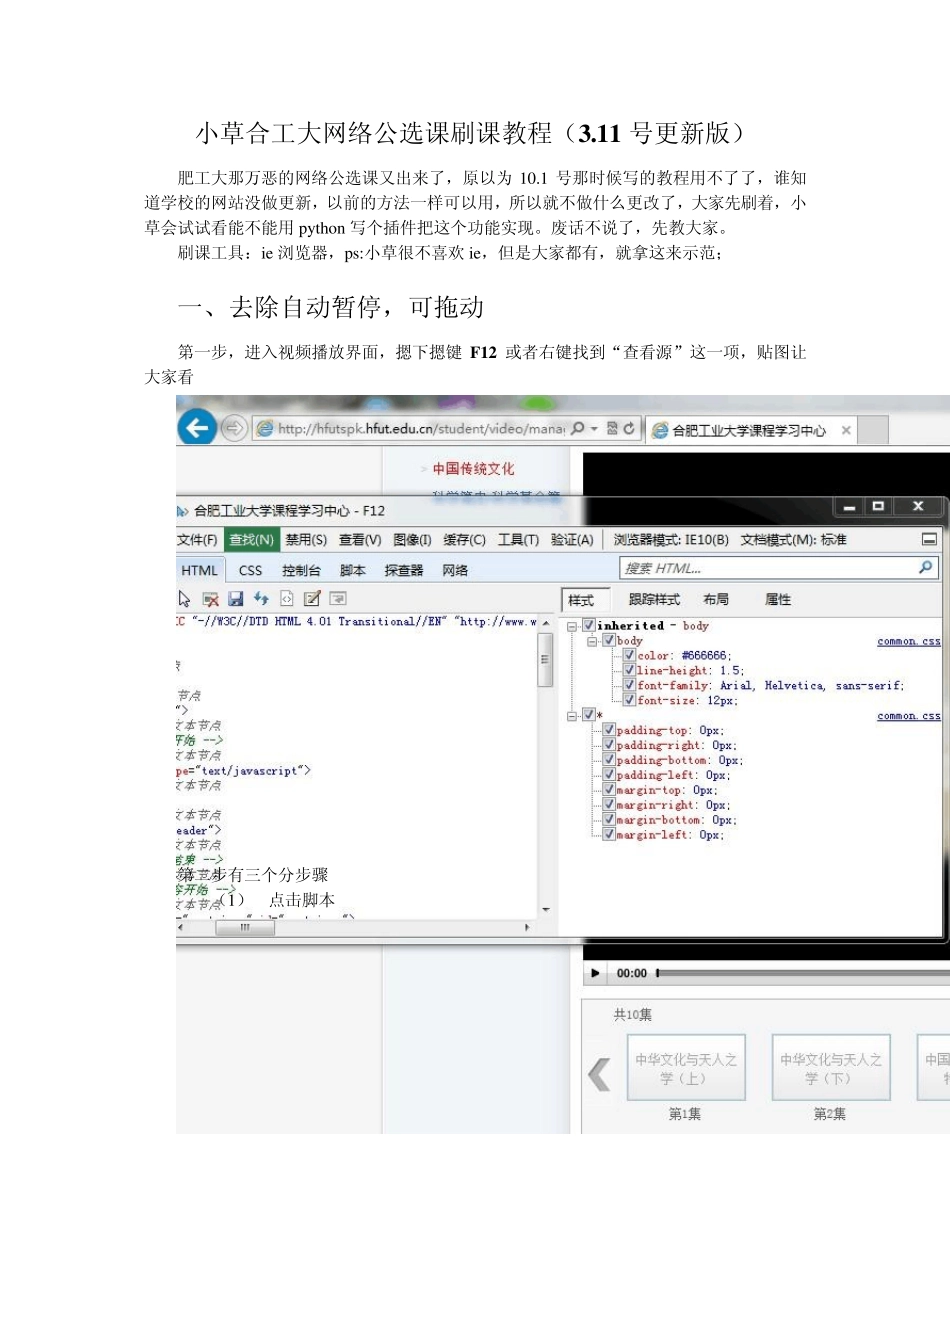This screenshot has width=950, height=1344.
Task: Switch to the 脚本 tab
Action: click(353, 570)
